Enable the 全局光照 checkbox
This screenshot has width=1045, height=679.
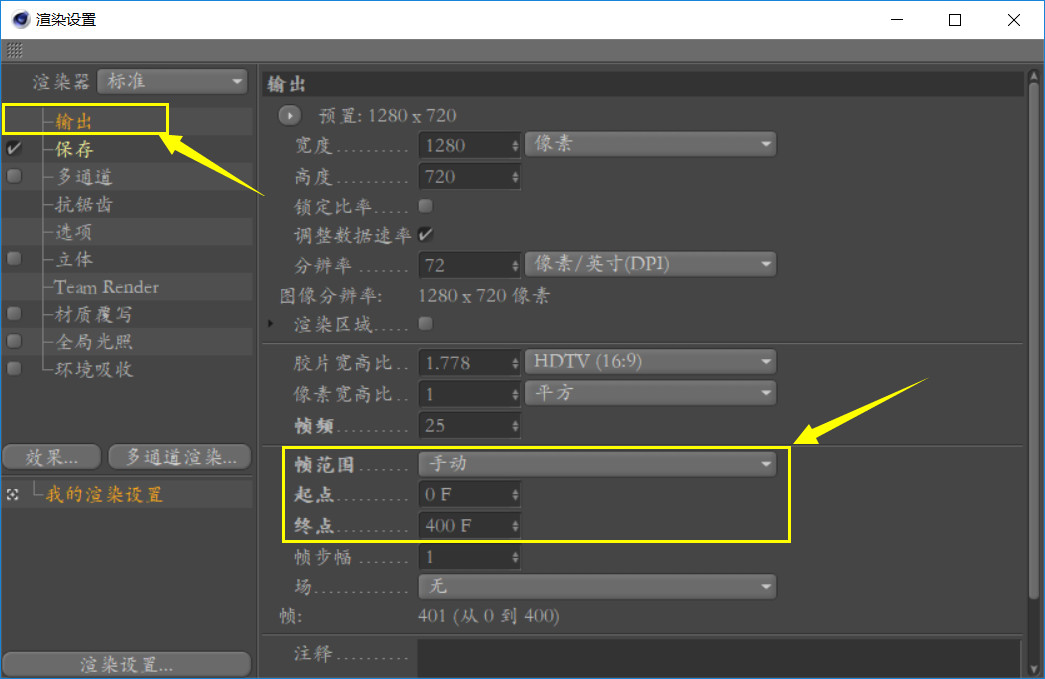pos(13,340)
